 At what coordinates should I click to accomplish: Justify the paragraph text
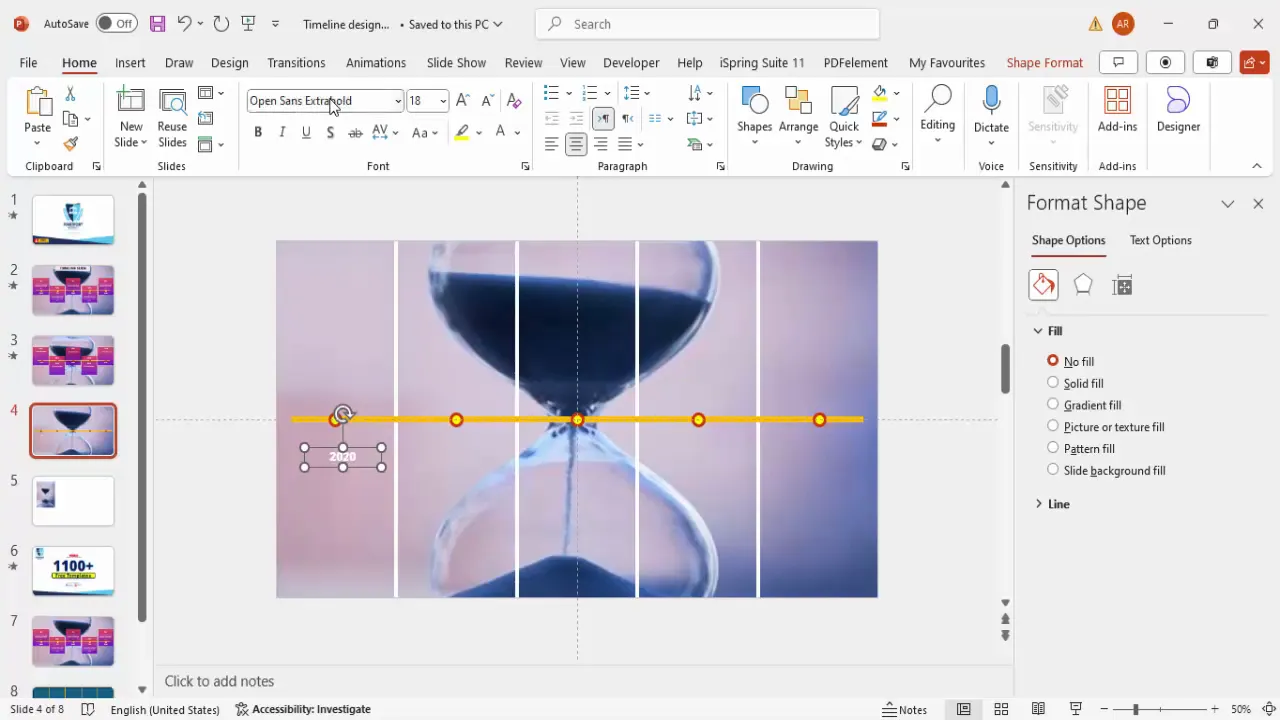(x=626, y=144)
